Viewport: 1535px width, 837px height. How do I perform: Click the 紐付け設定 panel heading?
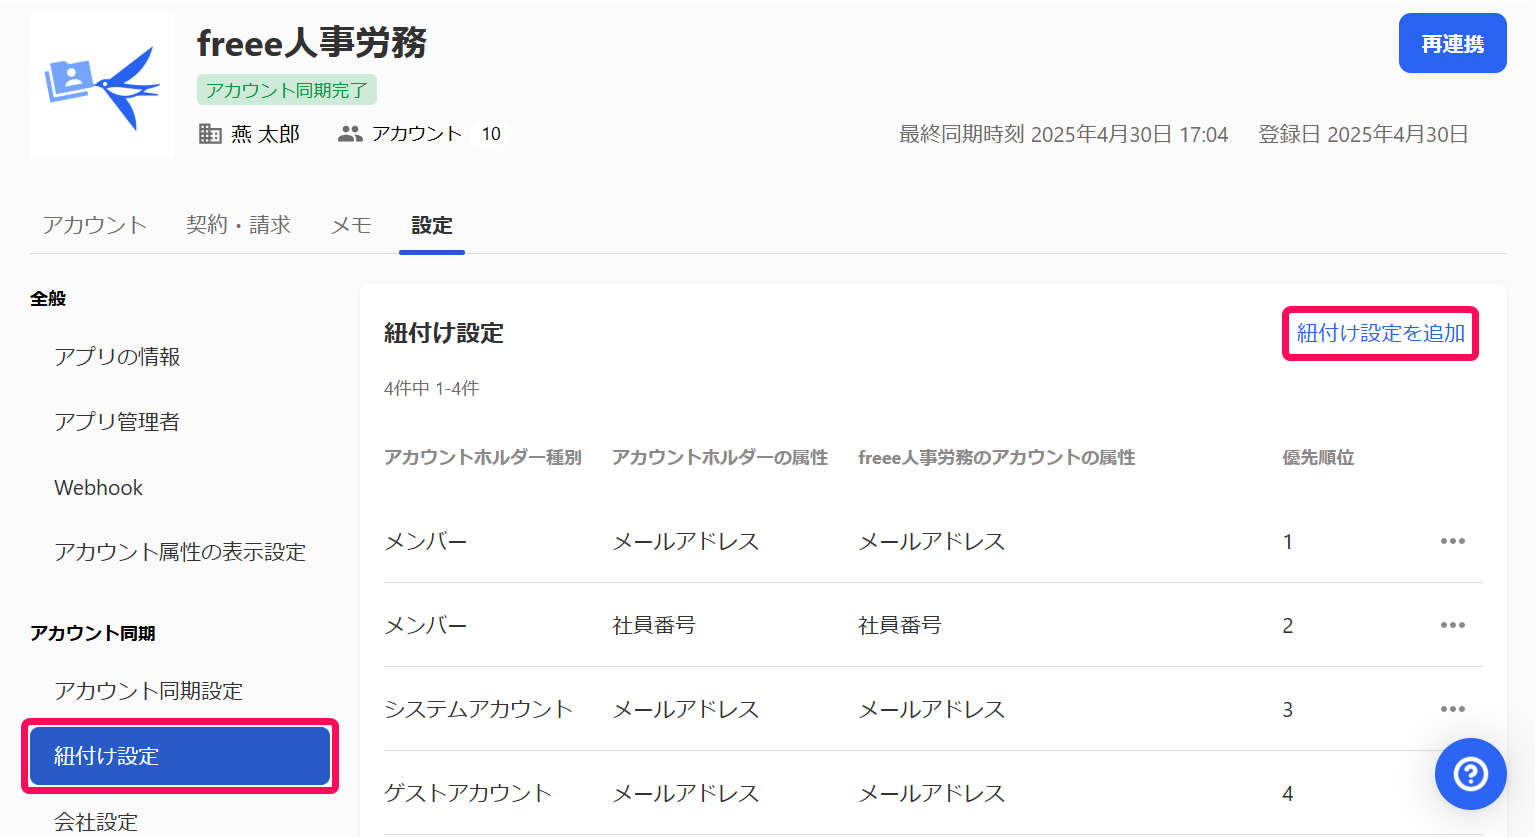[x=444, y=333]
